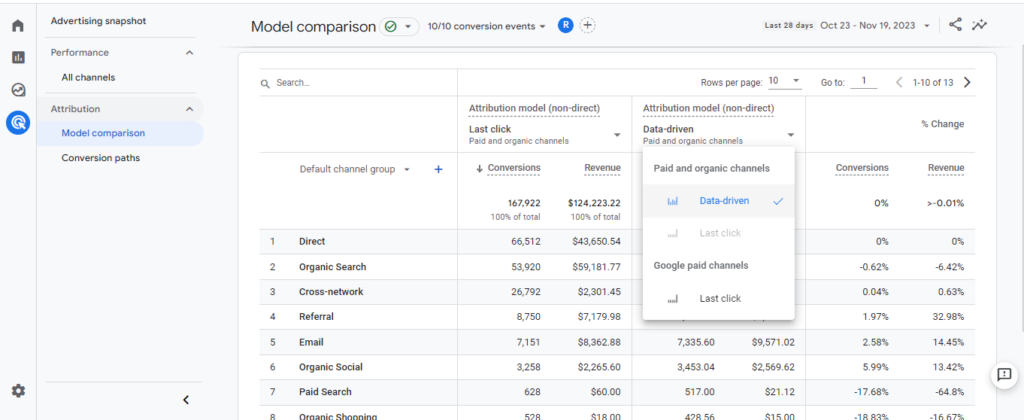Choose Last click under Google paid channels
Image resolution: width=1024 pixels, height=420 pixels.
click(719, 298)
